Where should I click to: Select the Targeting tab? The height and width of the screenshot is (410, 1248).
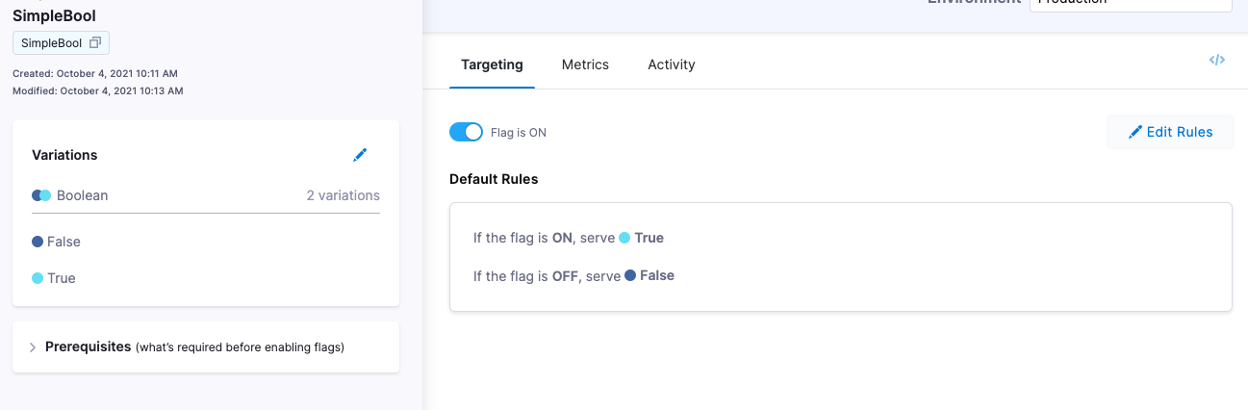tap(492, 64)
